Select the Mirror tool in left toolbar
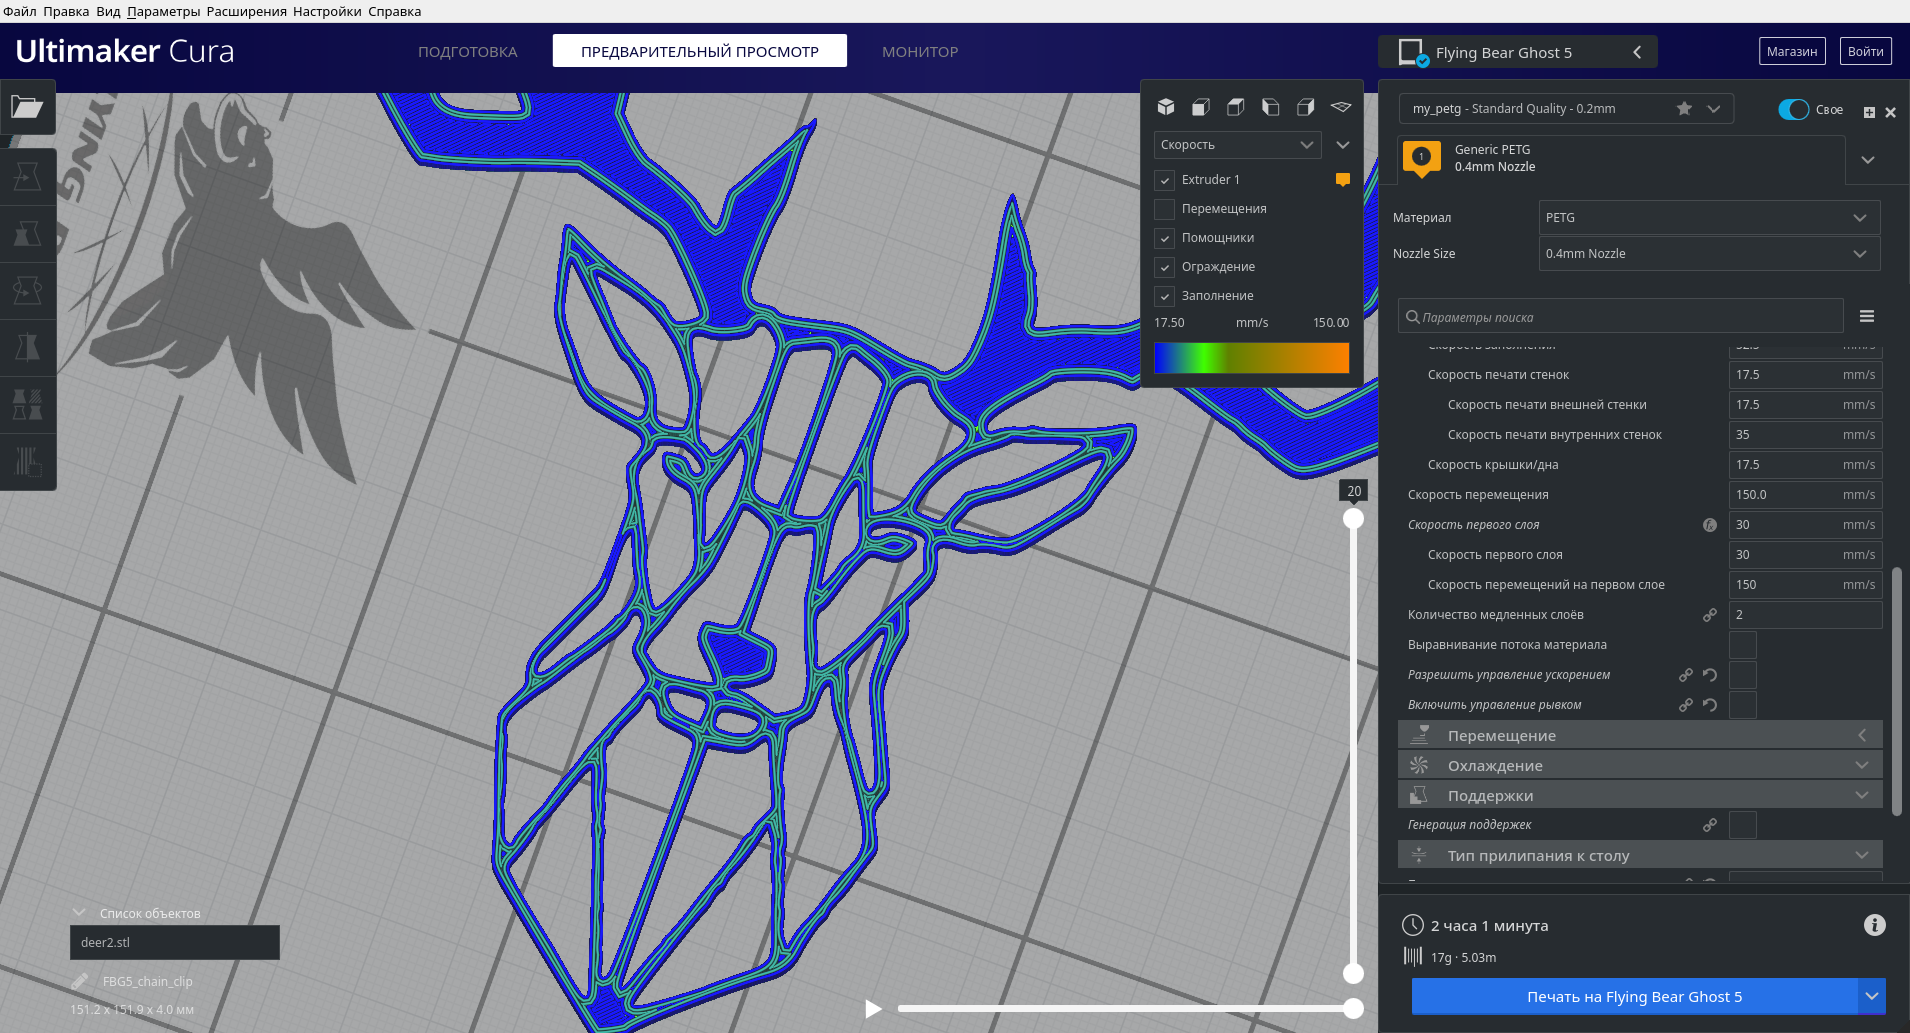The width and height of the screenshot is (1910, 1033). [27, 348]
